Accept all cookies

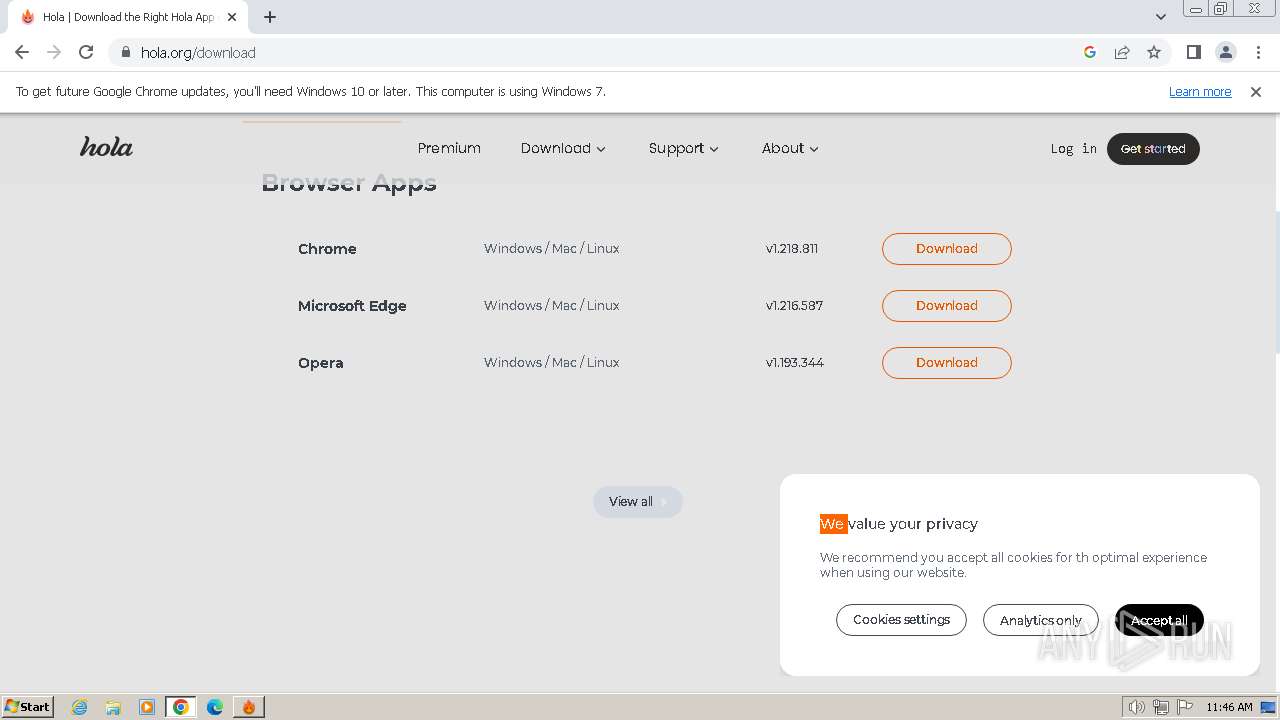[1159, 620]
